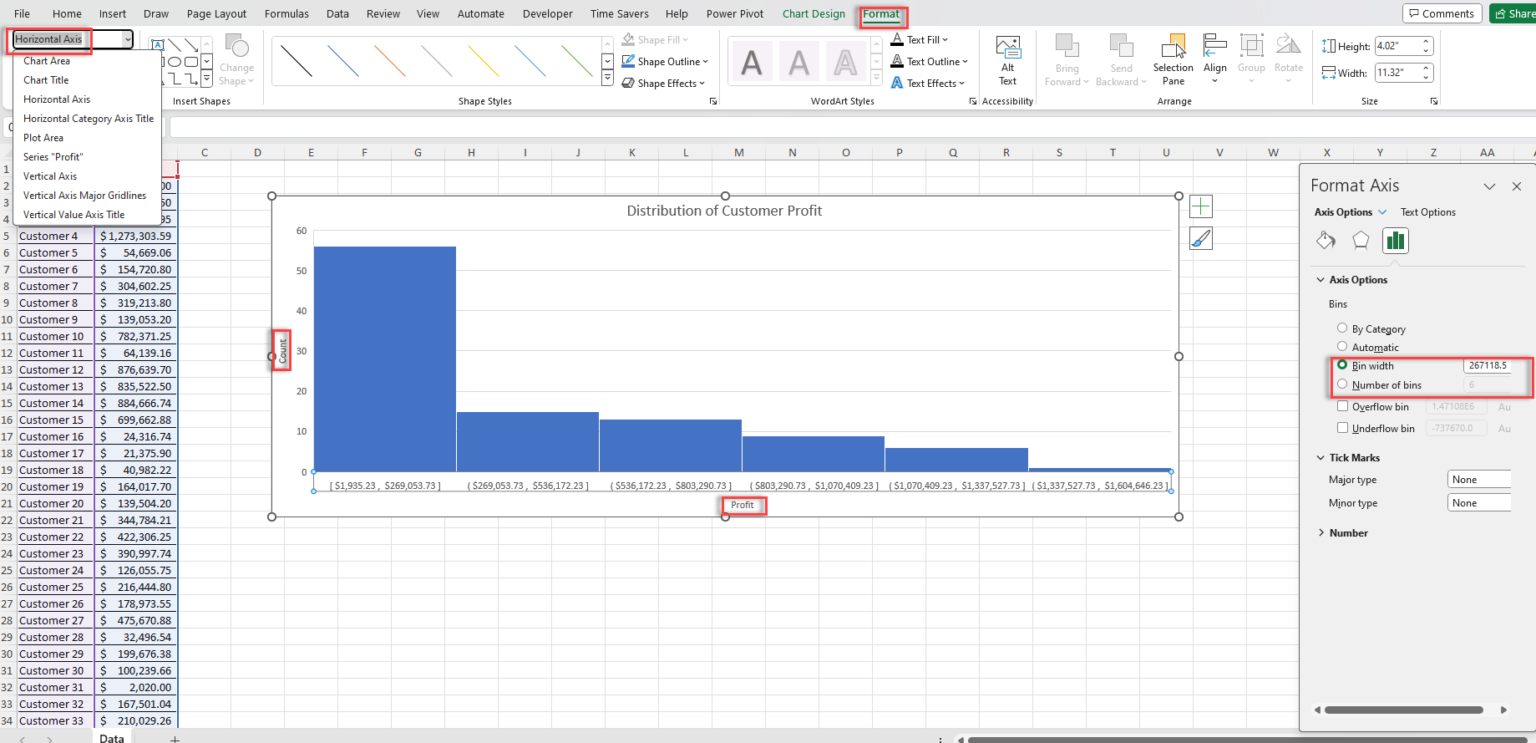Click the Chart Styles brush icon

coord(1200,238)
